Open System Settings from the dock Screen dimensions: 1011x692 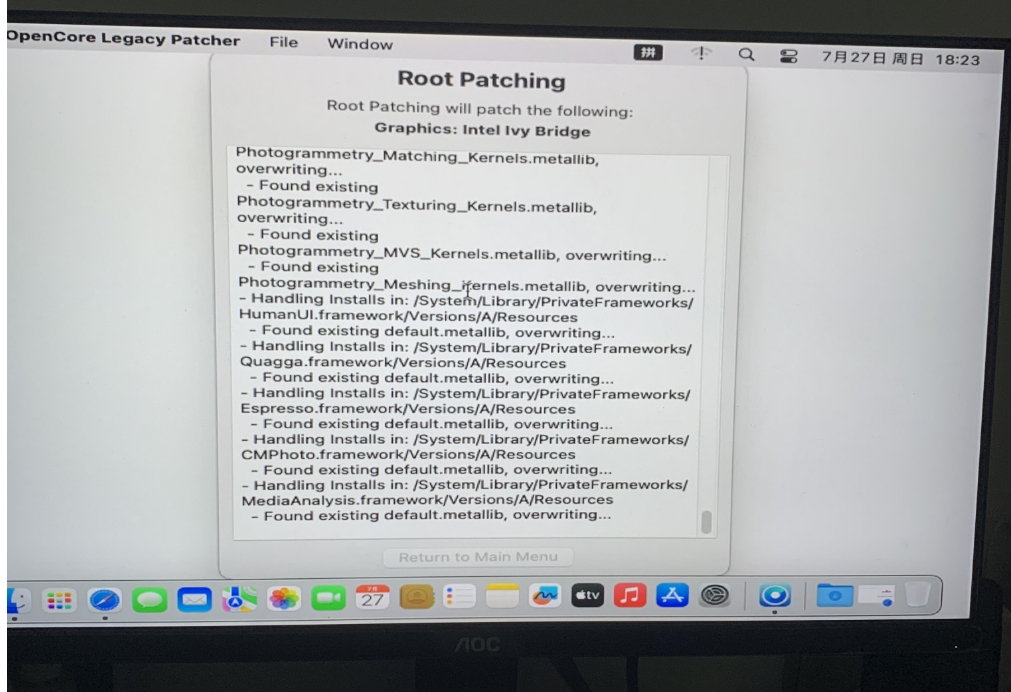point(714,595)
